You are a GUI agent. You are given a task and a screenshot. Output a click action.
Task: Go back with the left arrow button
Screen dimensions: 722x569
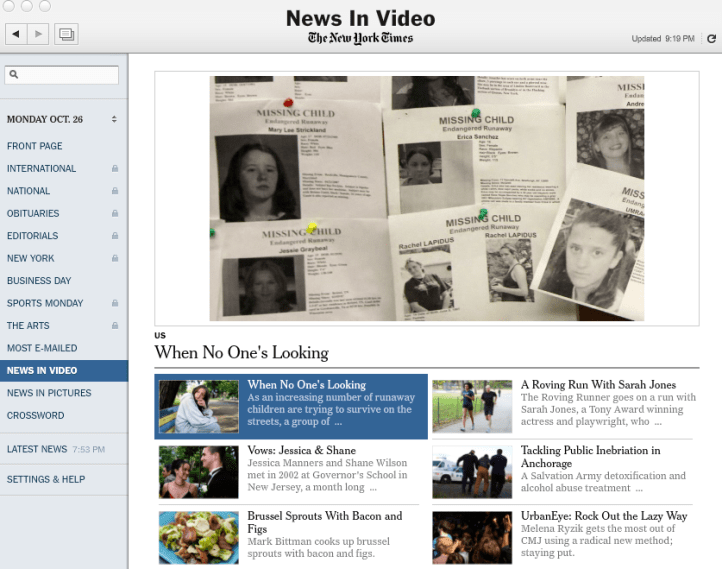pos(16,34)
